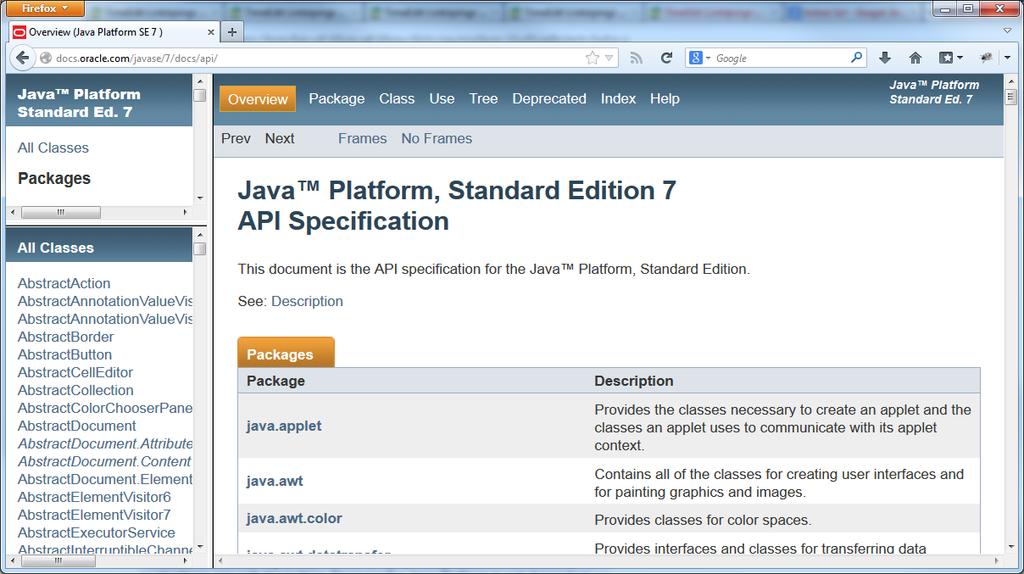Select the Overview navigation tab
The image size is (1024, 574).
click(x=257, y=99)
